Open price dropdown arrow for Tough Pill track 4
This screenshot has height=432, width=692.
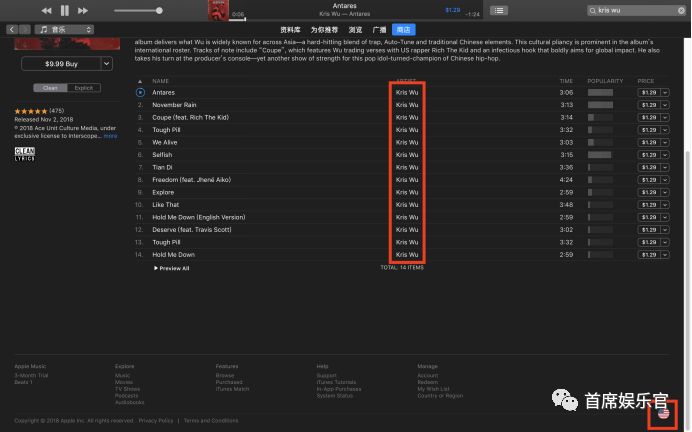tap(665, 130)
